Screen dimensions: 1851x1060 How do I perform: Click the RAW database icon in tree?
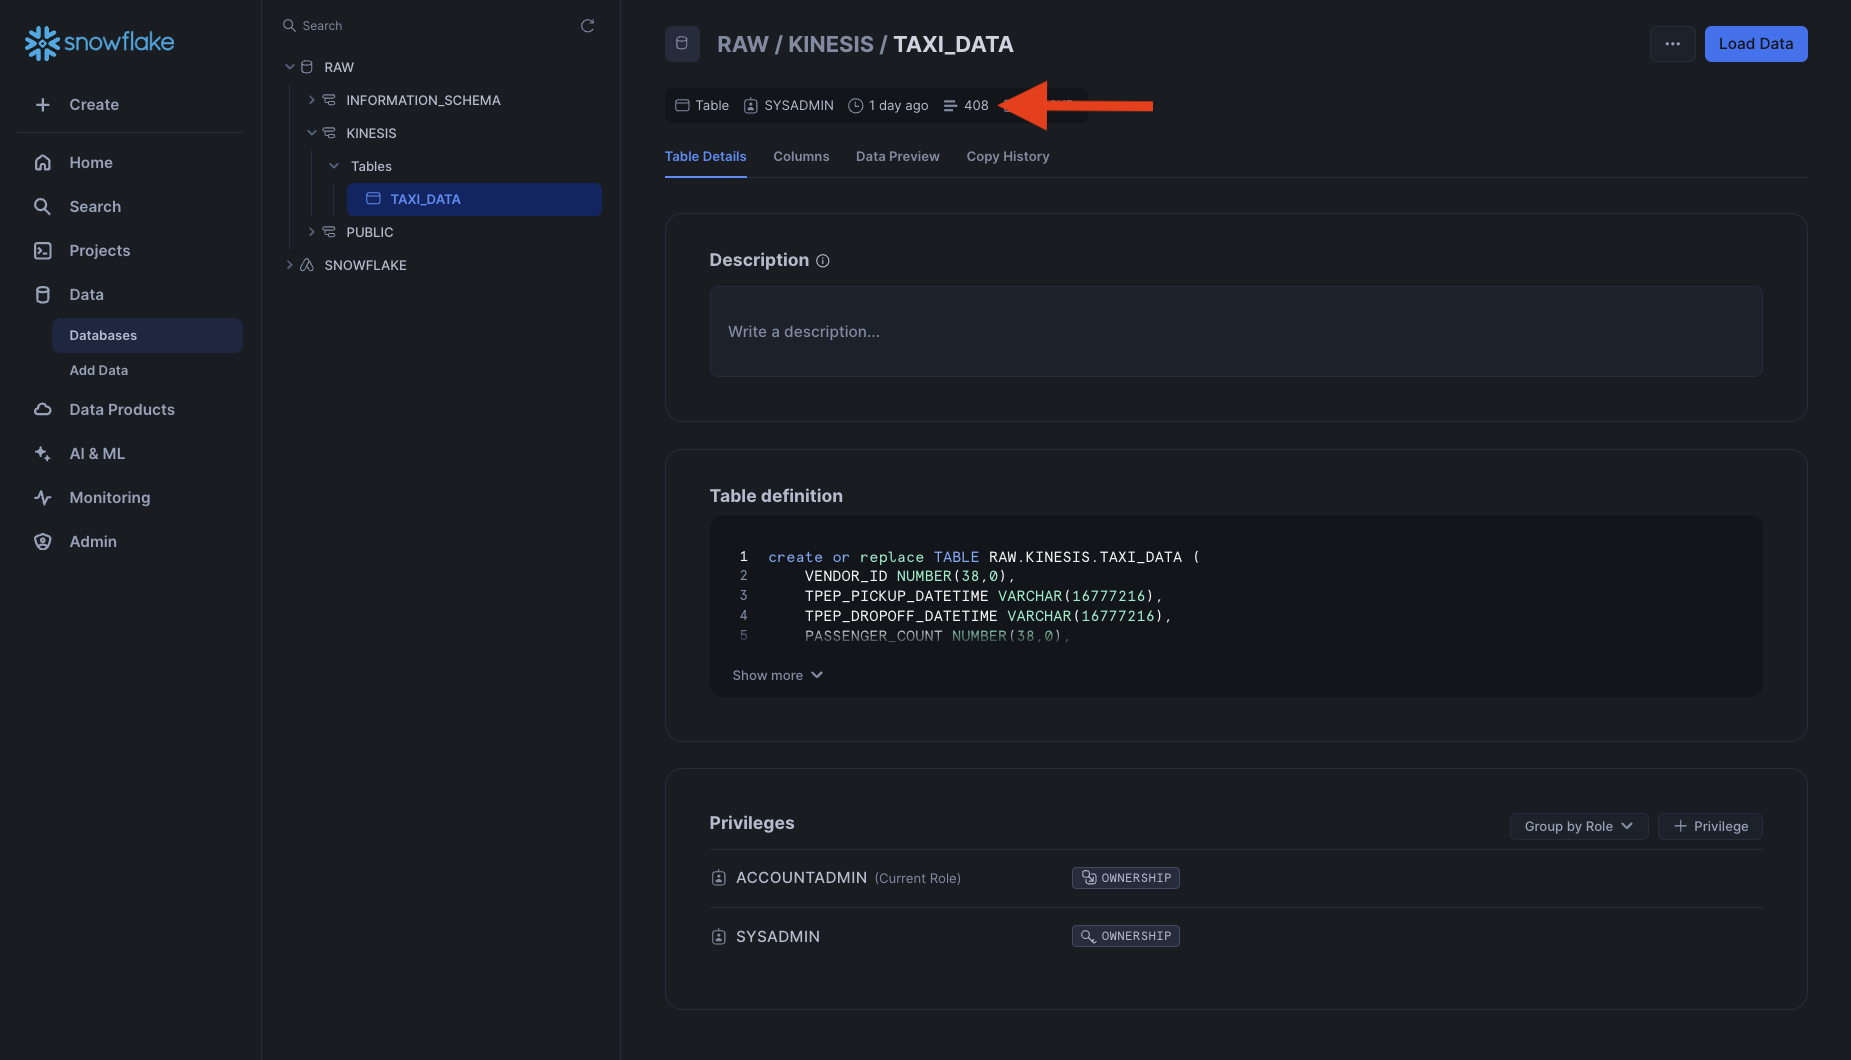307,67
